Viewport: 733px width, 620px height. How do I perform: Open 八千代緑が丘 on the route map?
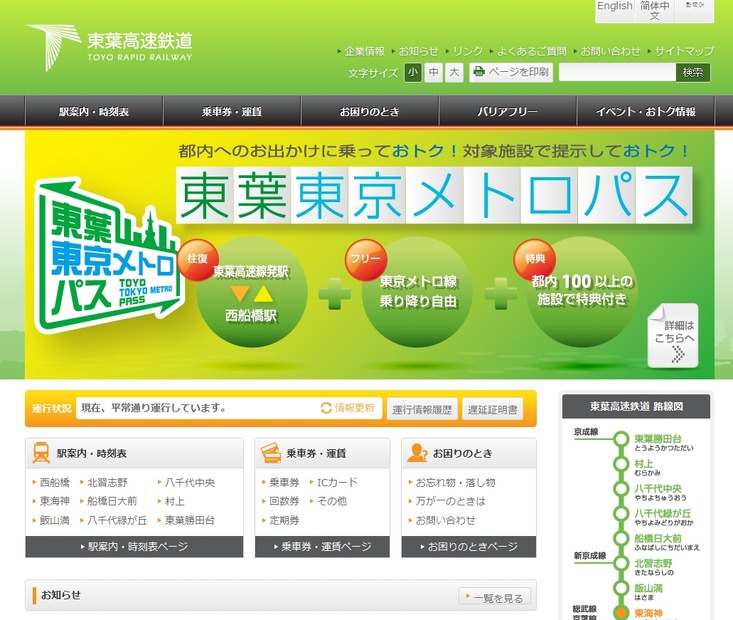[x=663, y=513]
